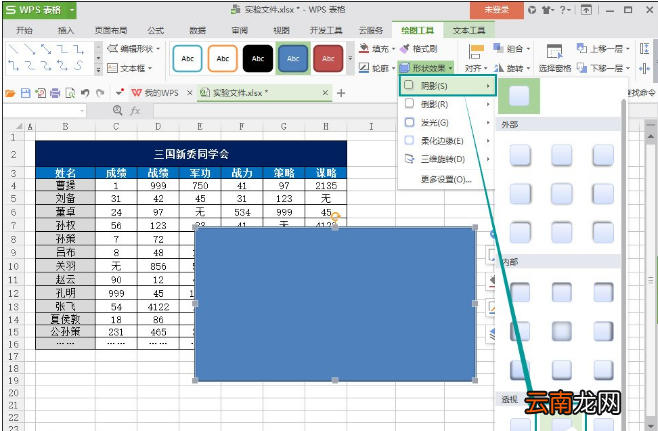This screenshot has height=431, width=658.
Task: Select the straight line shape
Action: 13,50
